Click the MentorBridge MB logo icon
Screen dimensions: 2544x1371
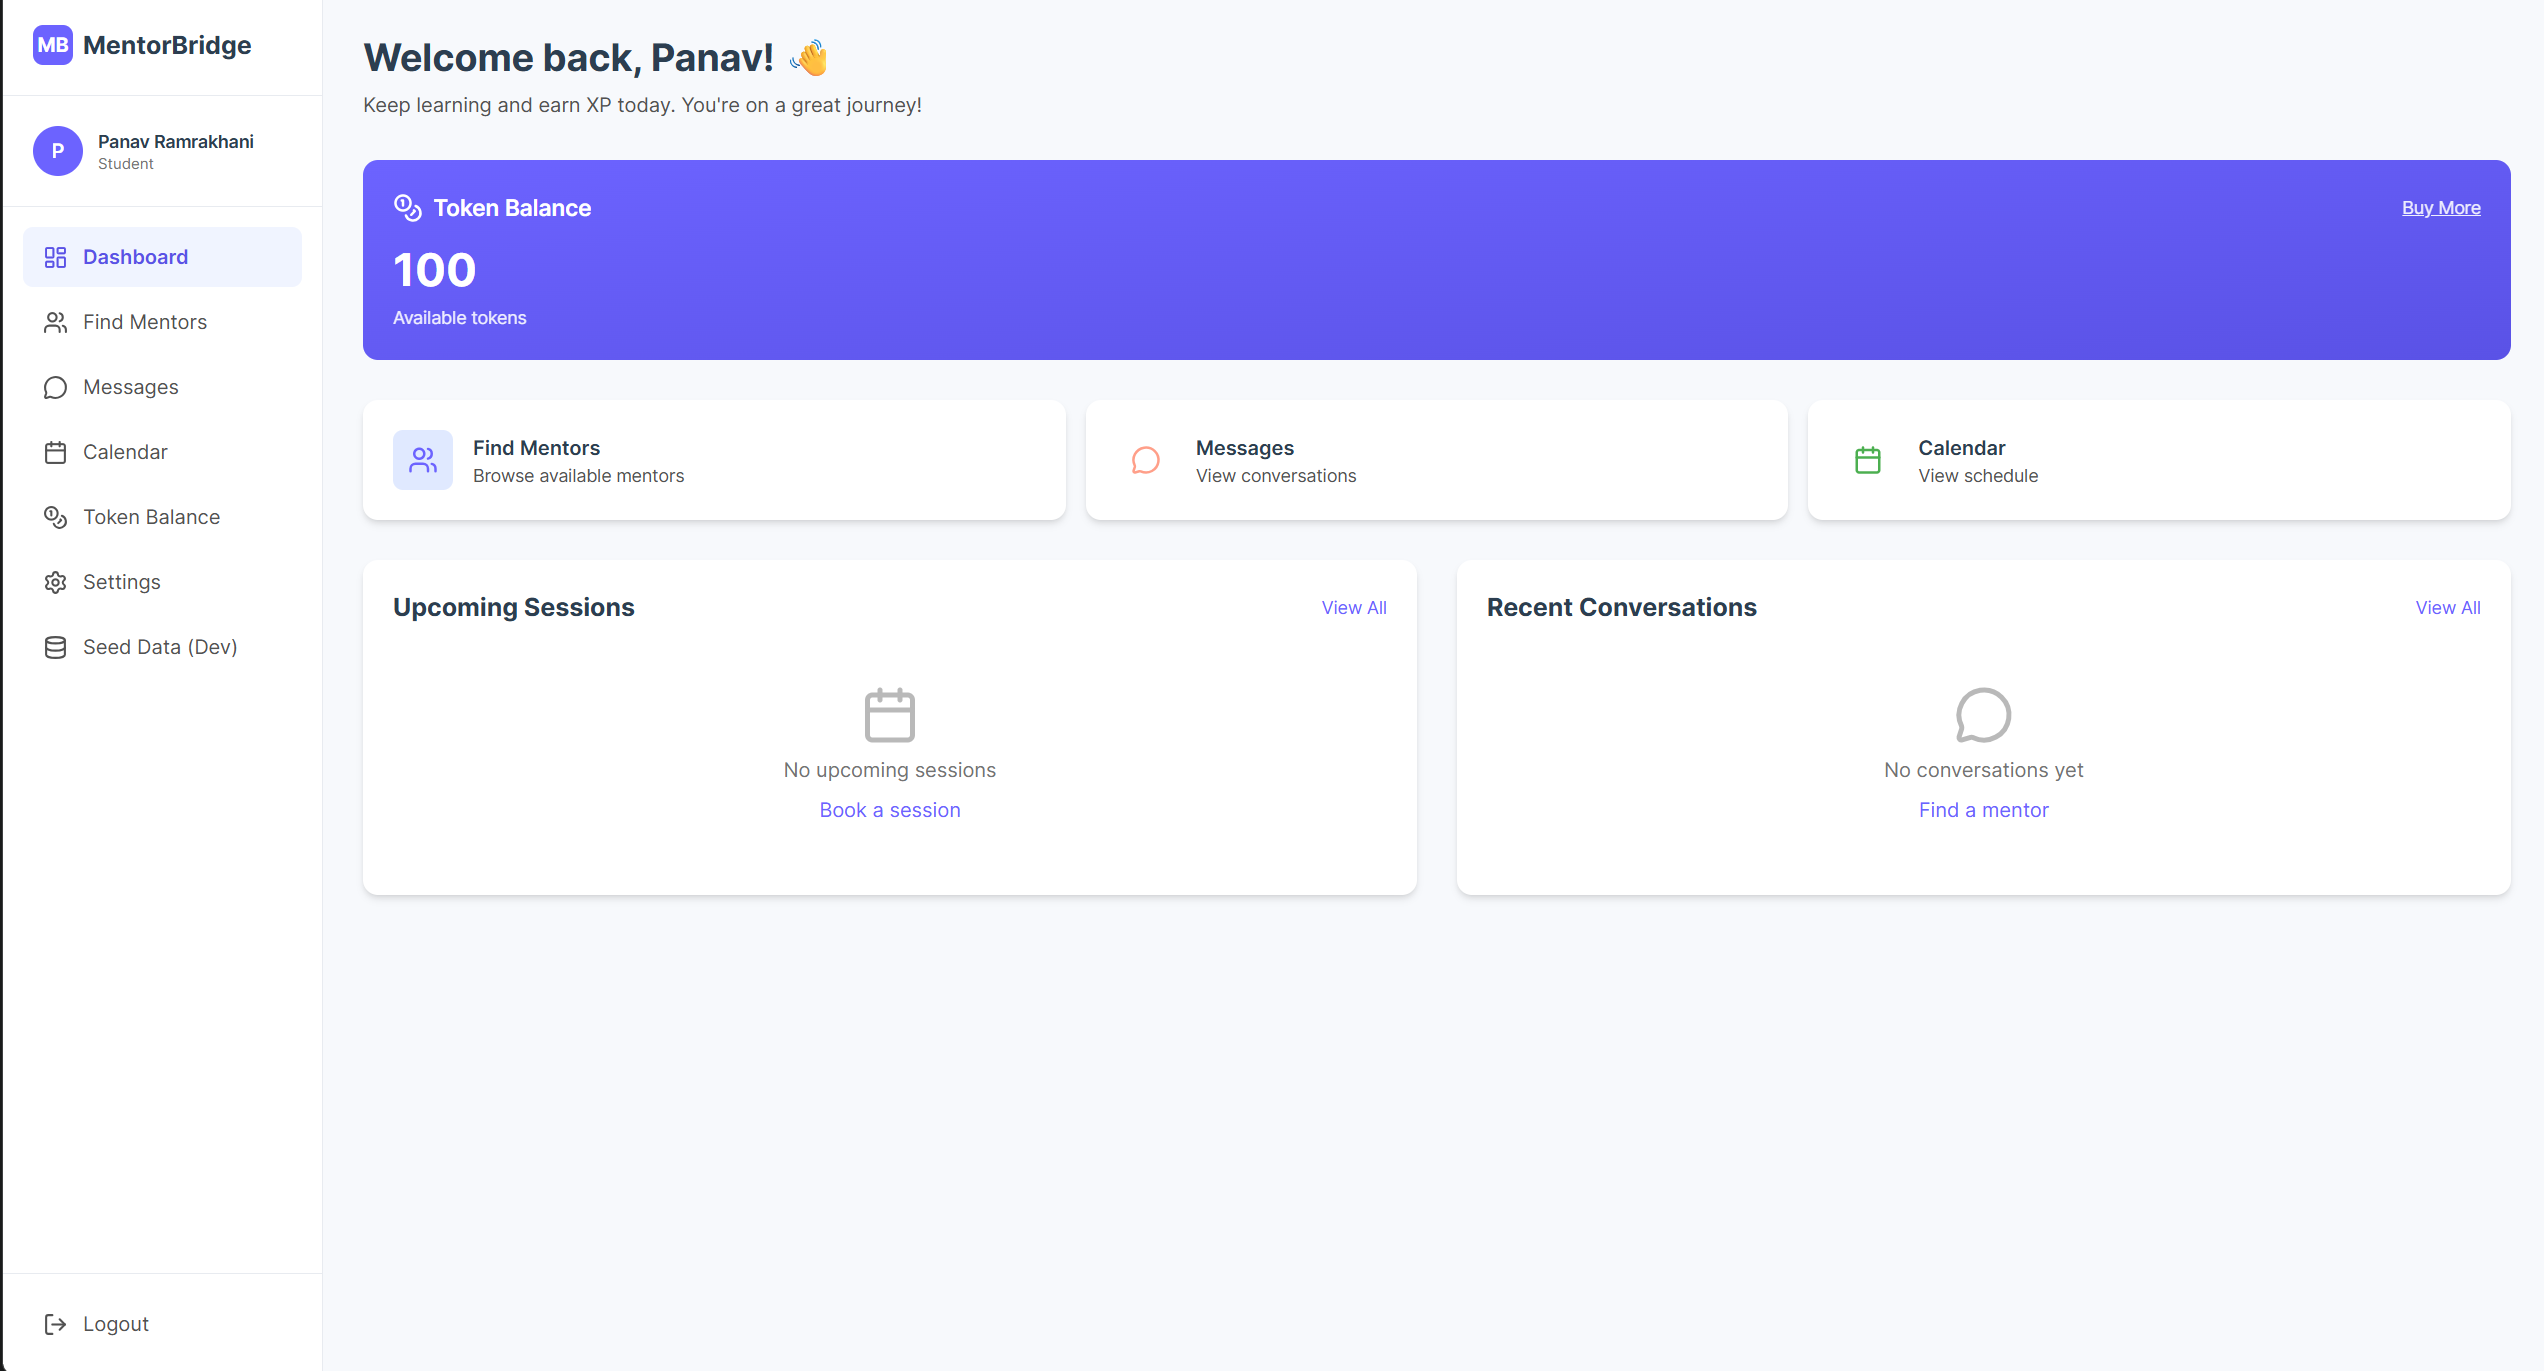point(54,45)
